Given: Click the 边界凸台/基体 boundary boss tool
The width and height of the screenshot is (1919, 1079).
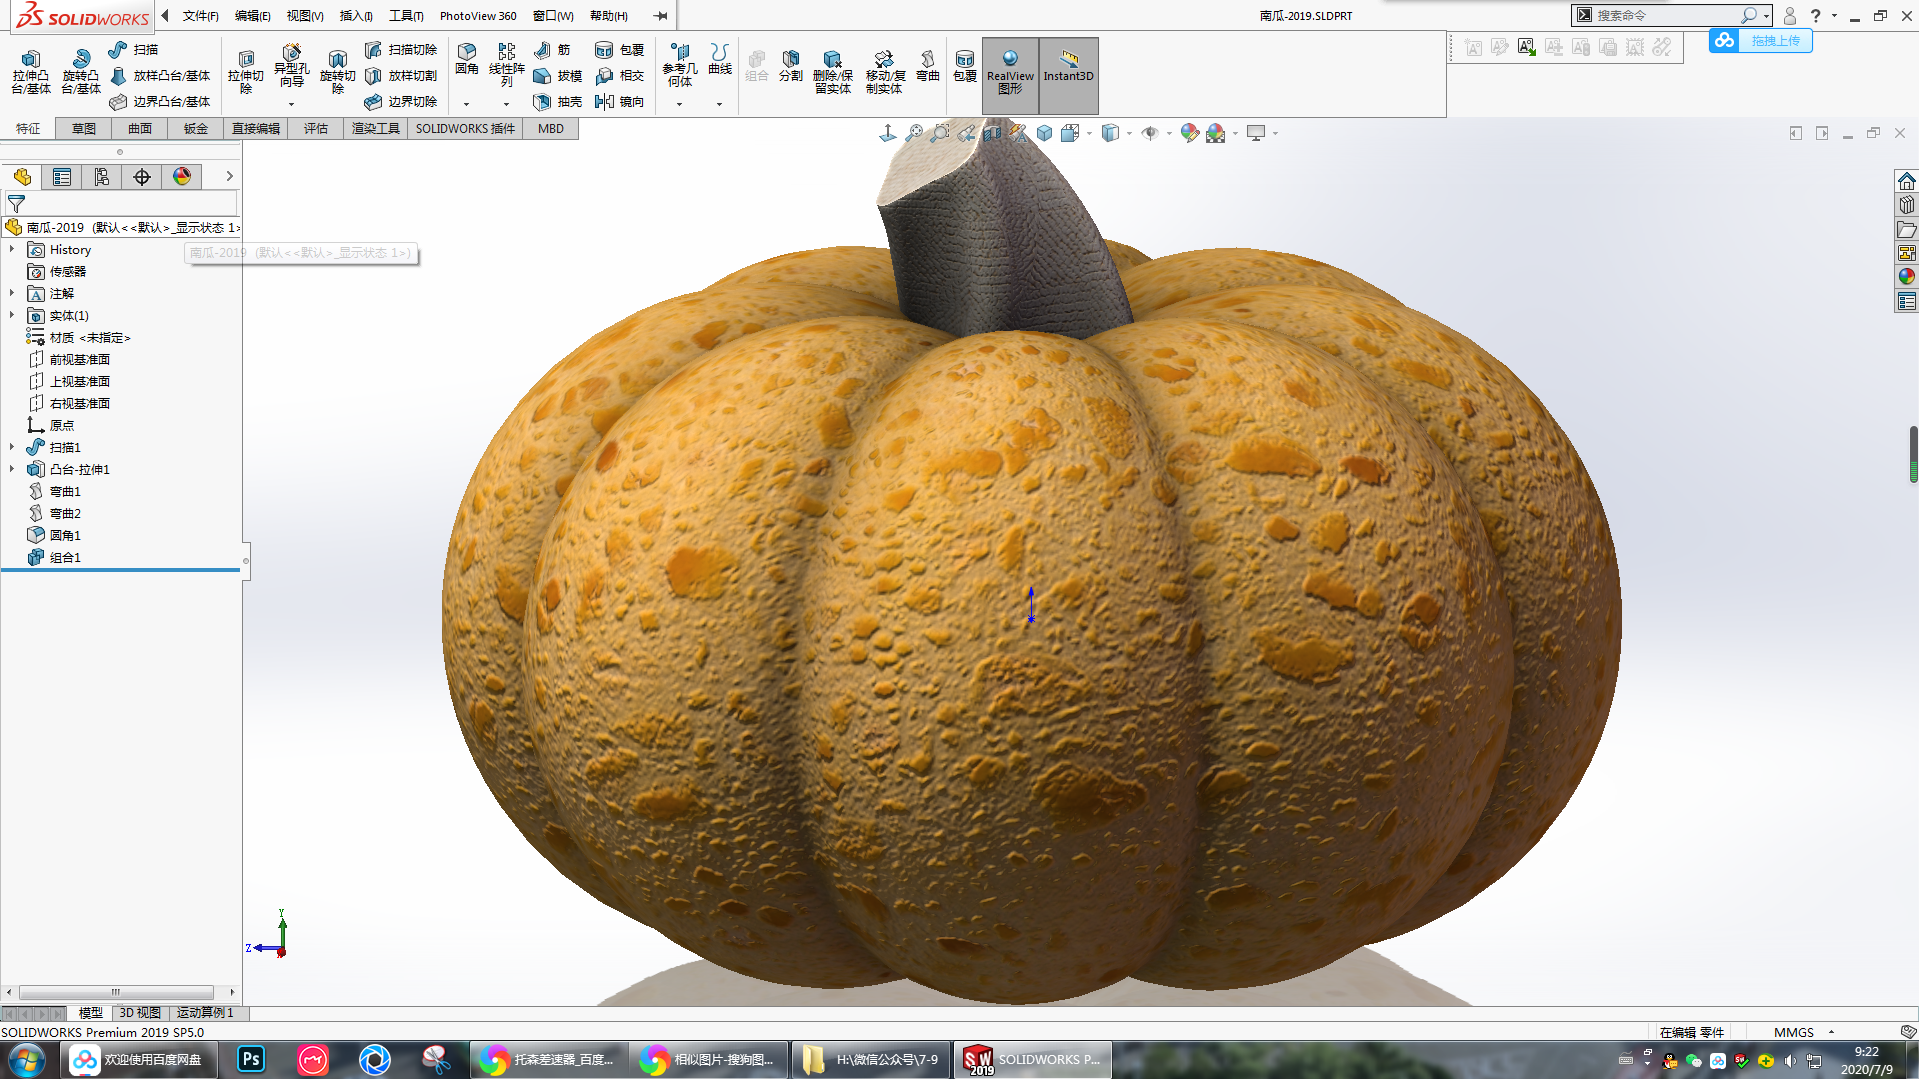Looking at the screenshot, I should pyautogui.click(x=160, y=101).
